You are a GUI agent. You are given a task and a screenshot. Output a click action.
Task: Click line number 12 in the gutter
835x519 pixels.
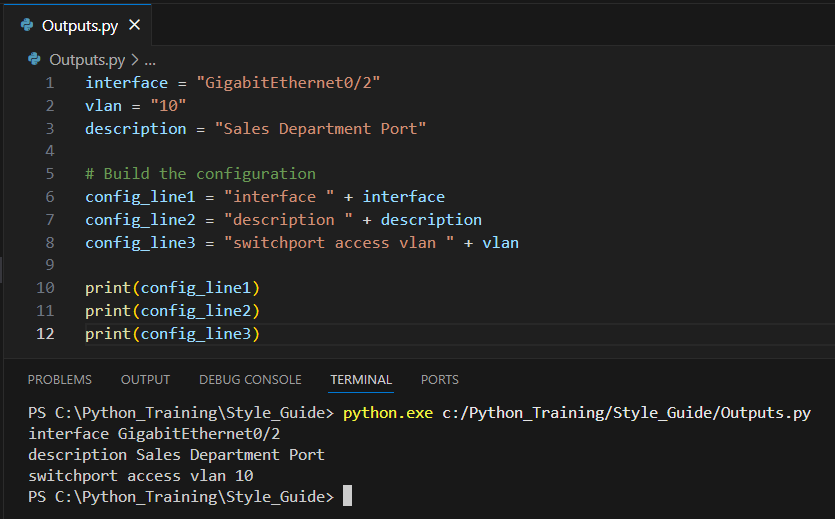[45, 334]
